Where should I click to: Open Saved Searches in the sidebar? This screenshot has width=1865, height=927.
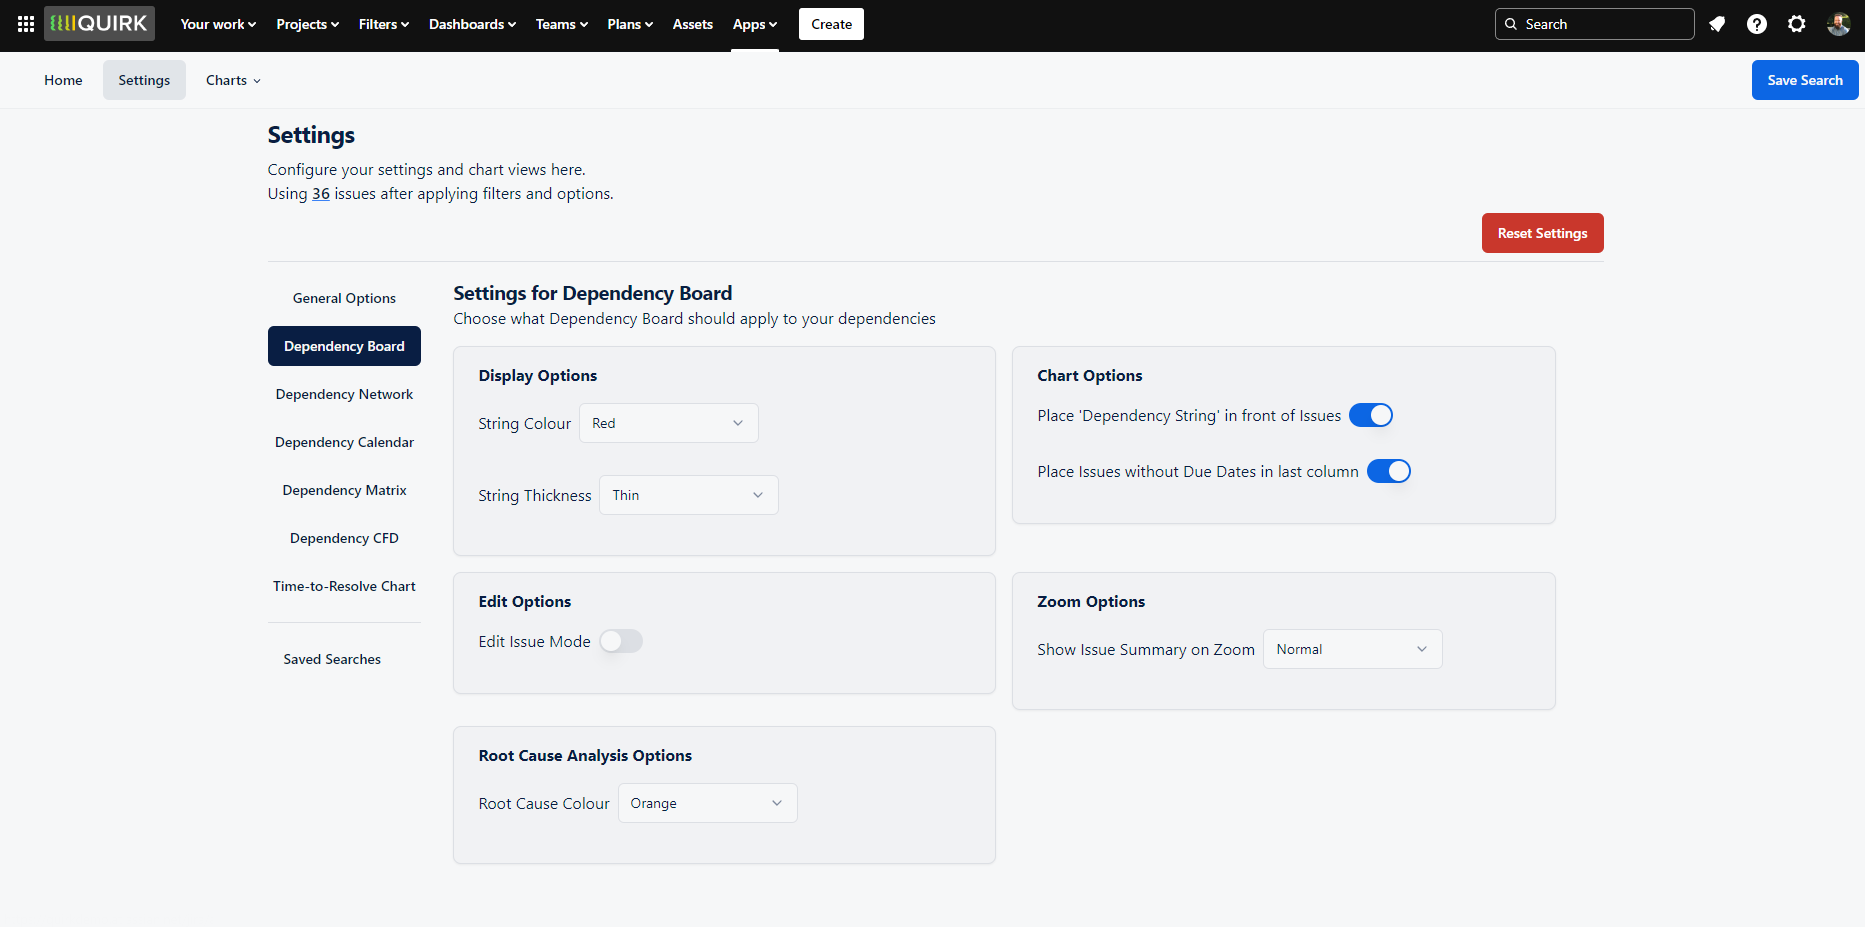point(332,659)
